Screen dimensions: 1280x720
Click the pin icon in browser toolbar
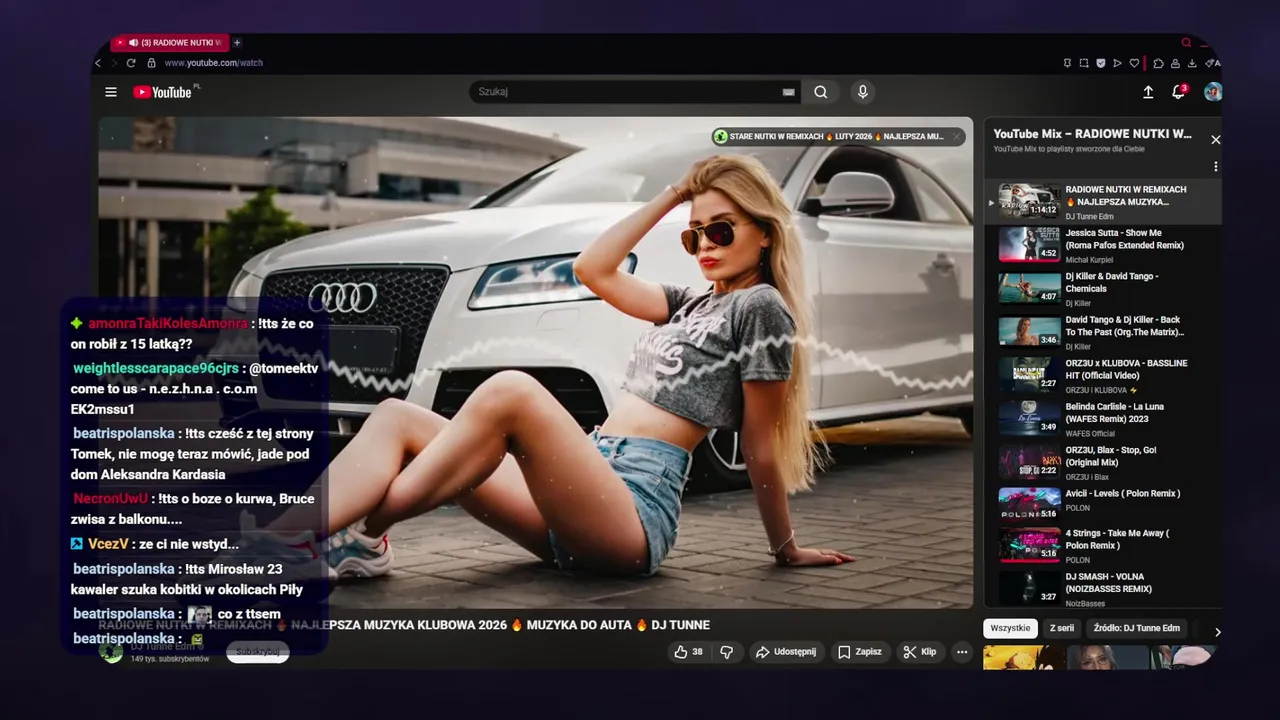point(1067,63)
